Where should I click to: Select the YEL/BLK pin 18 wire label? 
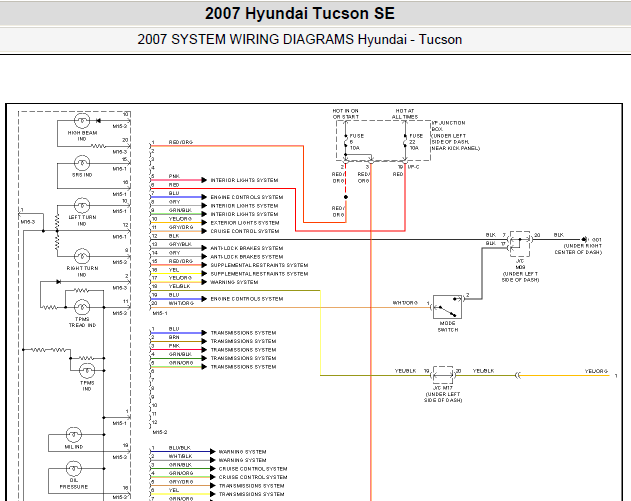click(x=179, y=287)
